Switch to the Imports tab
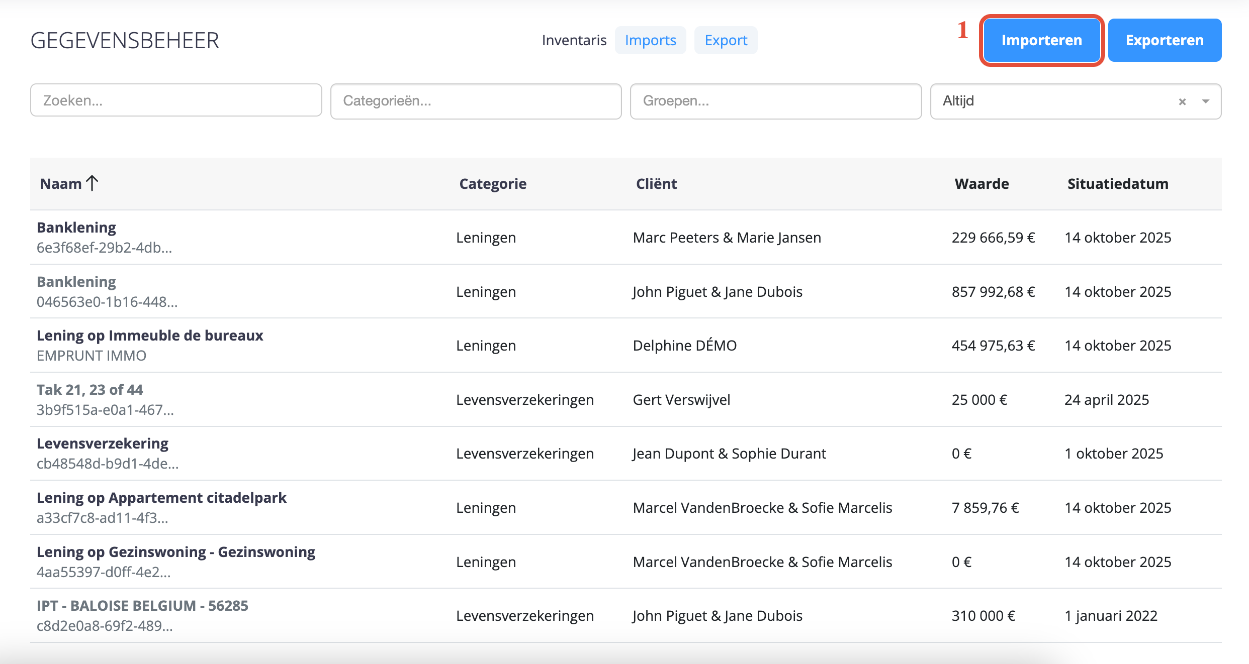Screen dimensions: 1249x664 (650, 40)
